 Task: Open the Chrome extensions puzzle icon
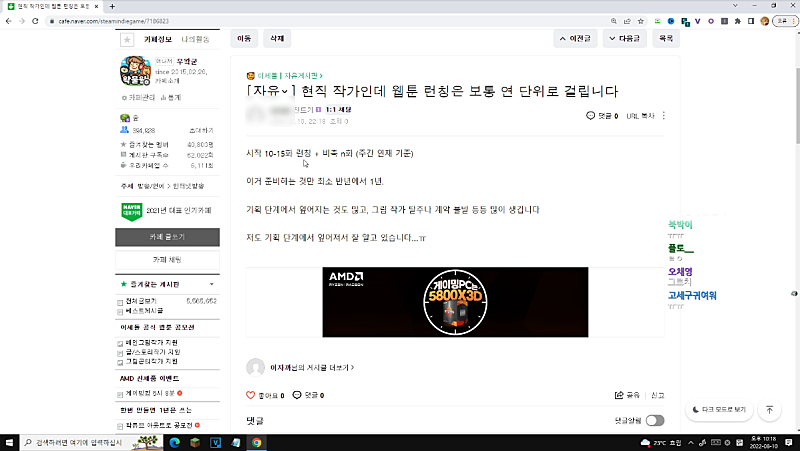click(737, 21)
